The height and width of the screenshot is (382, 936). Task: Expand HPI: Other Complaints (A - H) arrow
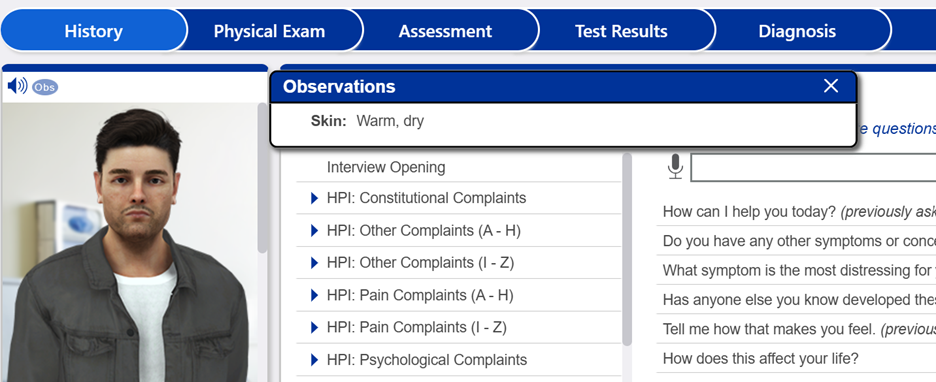315,230
